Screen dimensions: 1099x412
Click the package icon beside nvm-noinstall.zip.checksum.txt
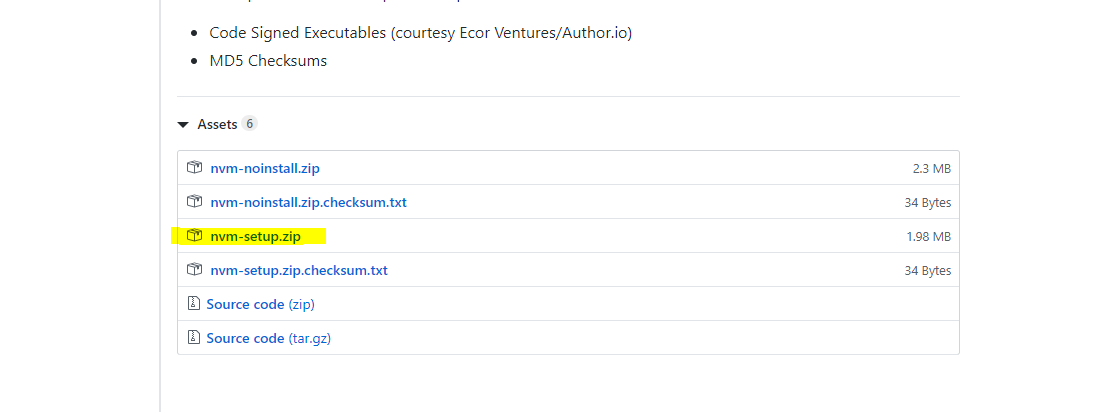[x=194, y=202]
